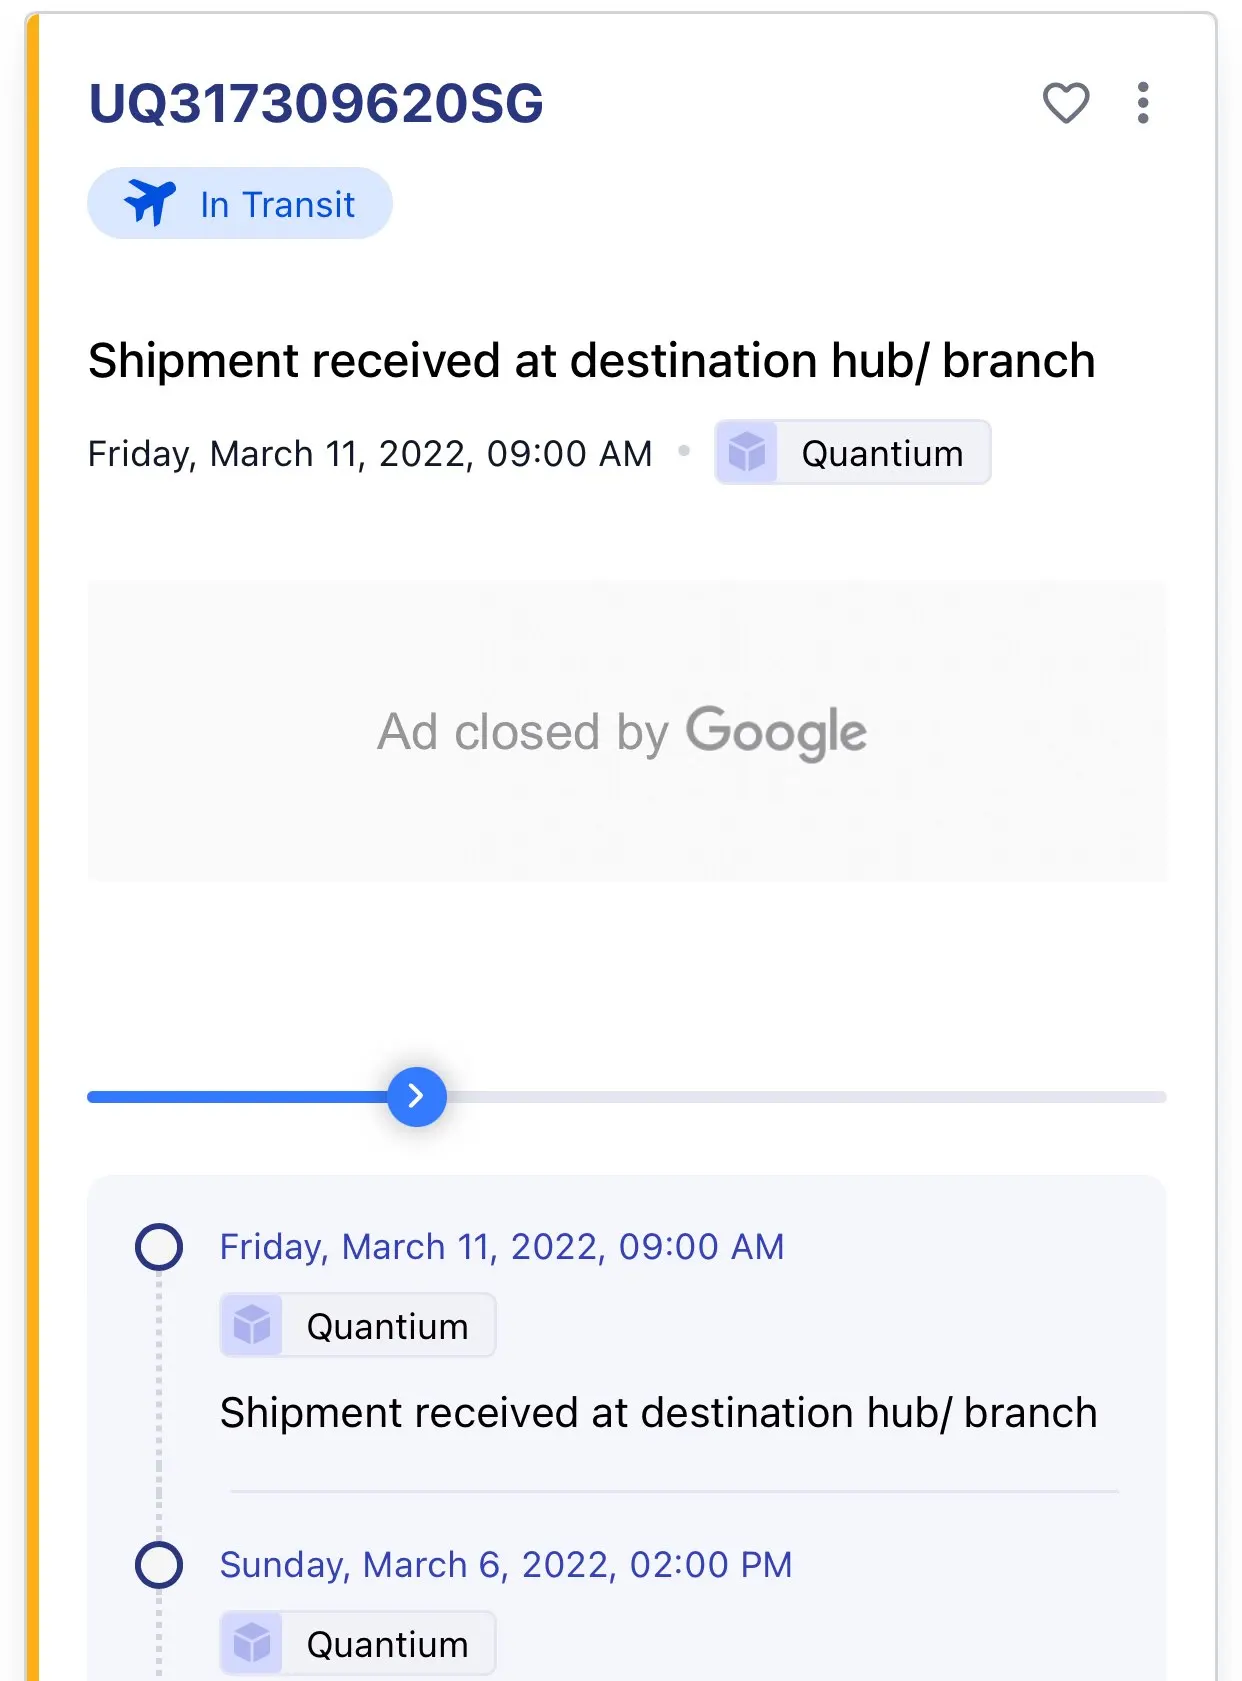Click package icon in March 11 event
This screenshot has width=1242, height=1681.
point(252,1326)
